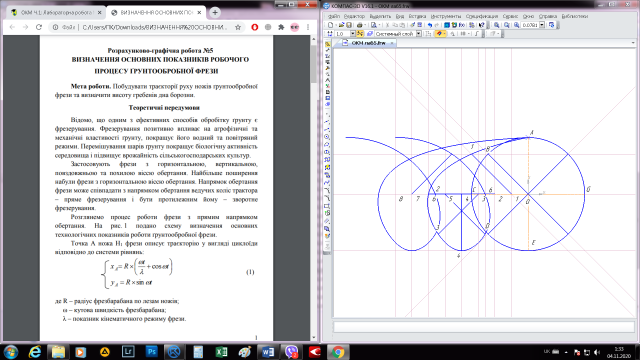Undo last action with blue arrow
This screenshot has height=360, width=640.
pyautogui.click(x=430, y=25)
